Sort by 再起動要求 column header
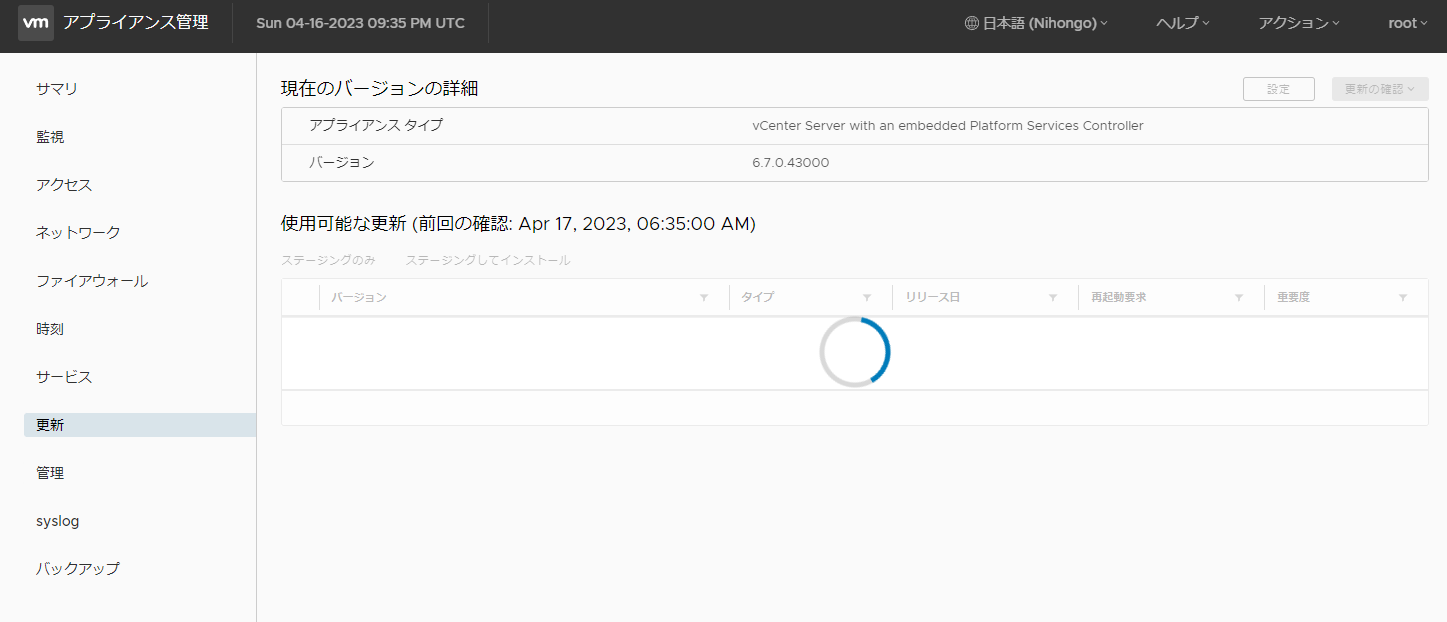The height and width of the screenshot is (622, 1447). point(1119,298)
